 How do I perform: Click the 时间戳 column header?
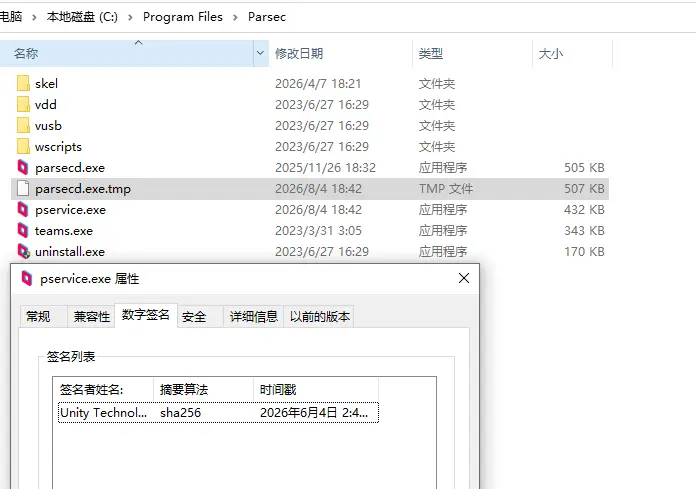pyautogui.click(x=316, y=390)
